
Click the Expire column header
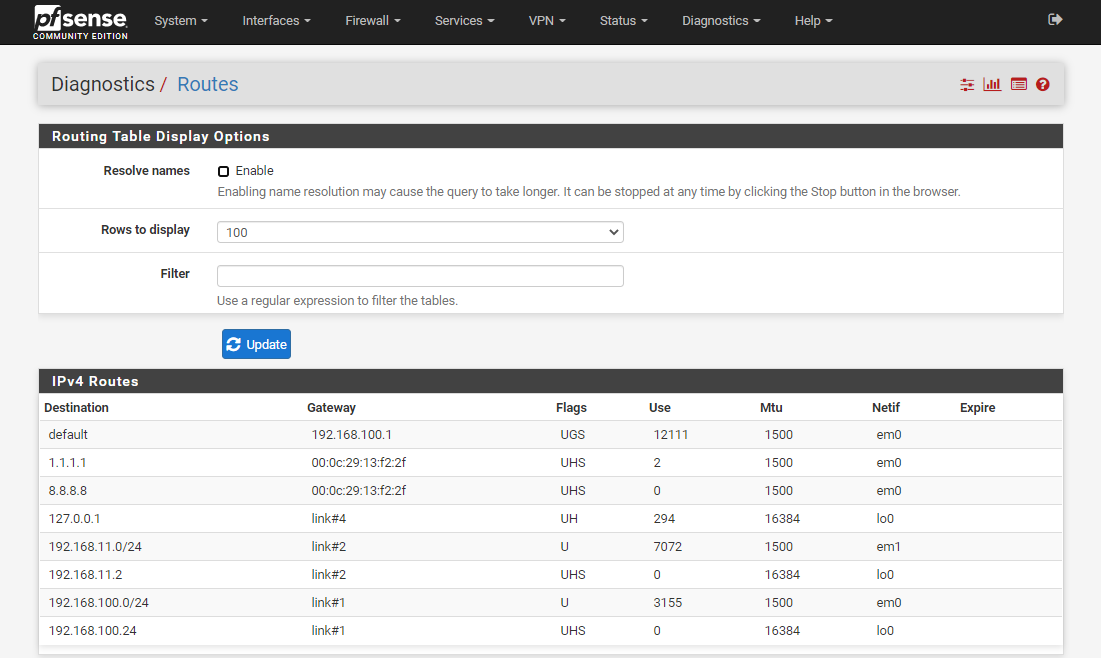[977, 408]
